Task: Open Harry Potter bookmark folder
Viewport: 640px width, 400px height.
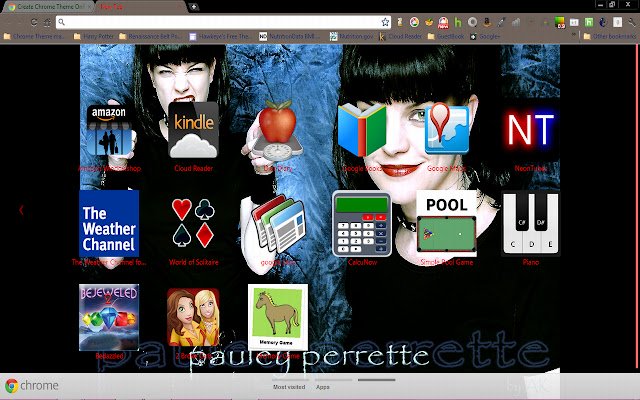Action: (94, 36)
